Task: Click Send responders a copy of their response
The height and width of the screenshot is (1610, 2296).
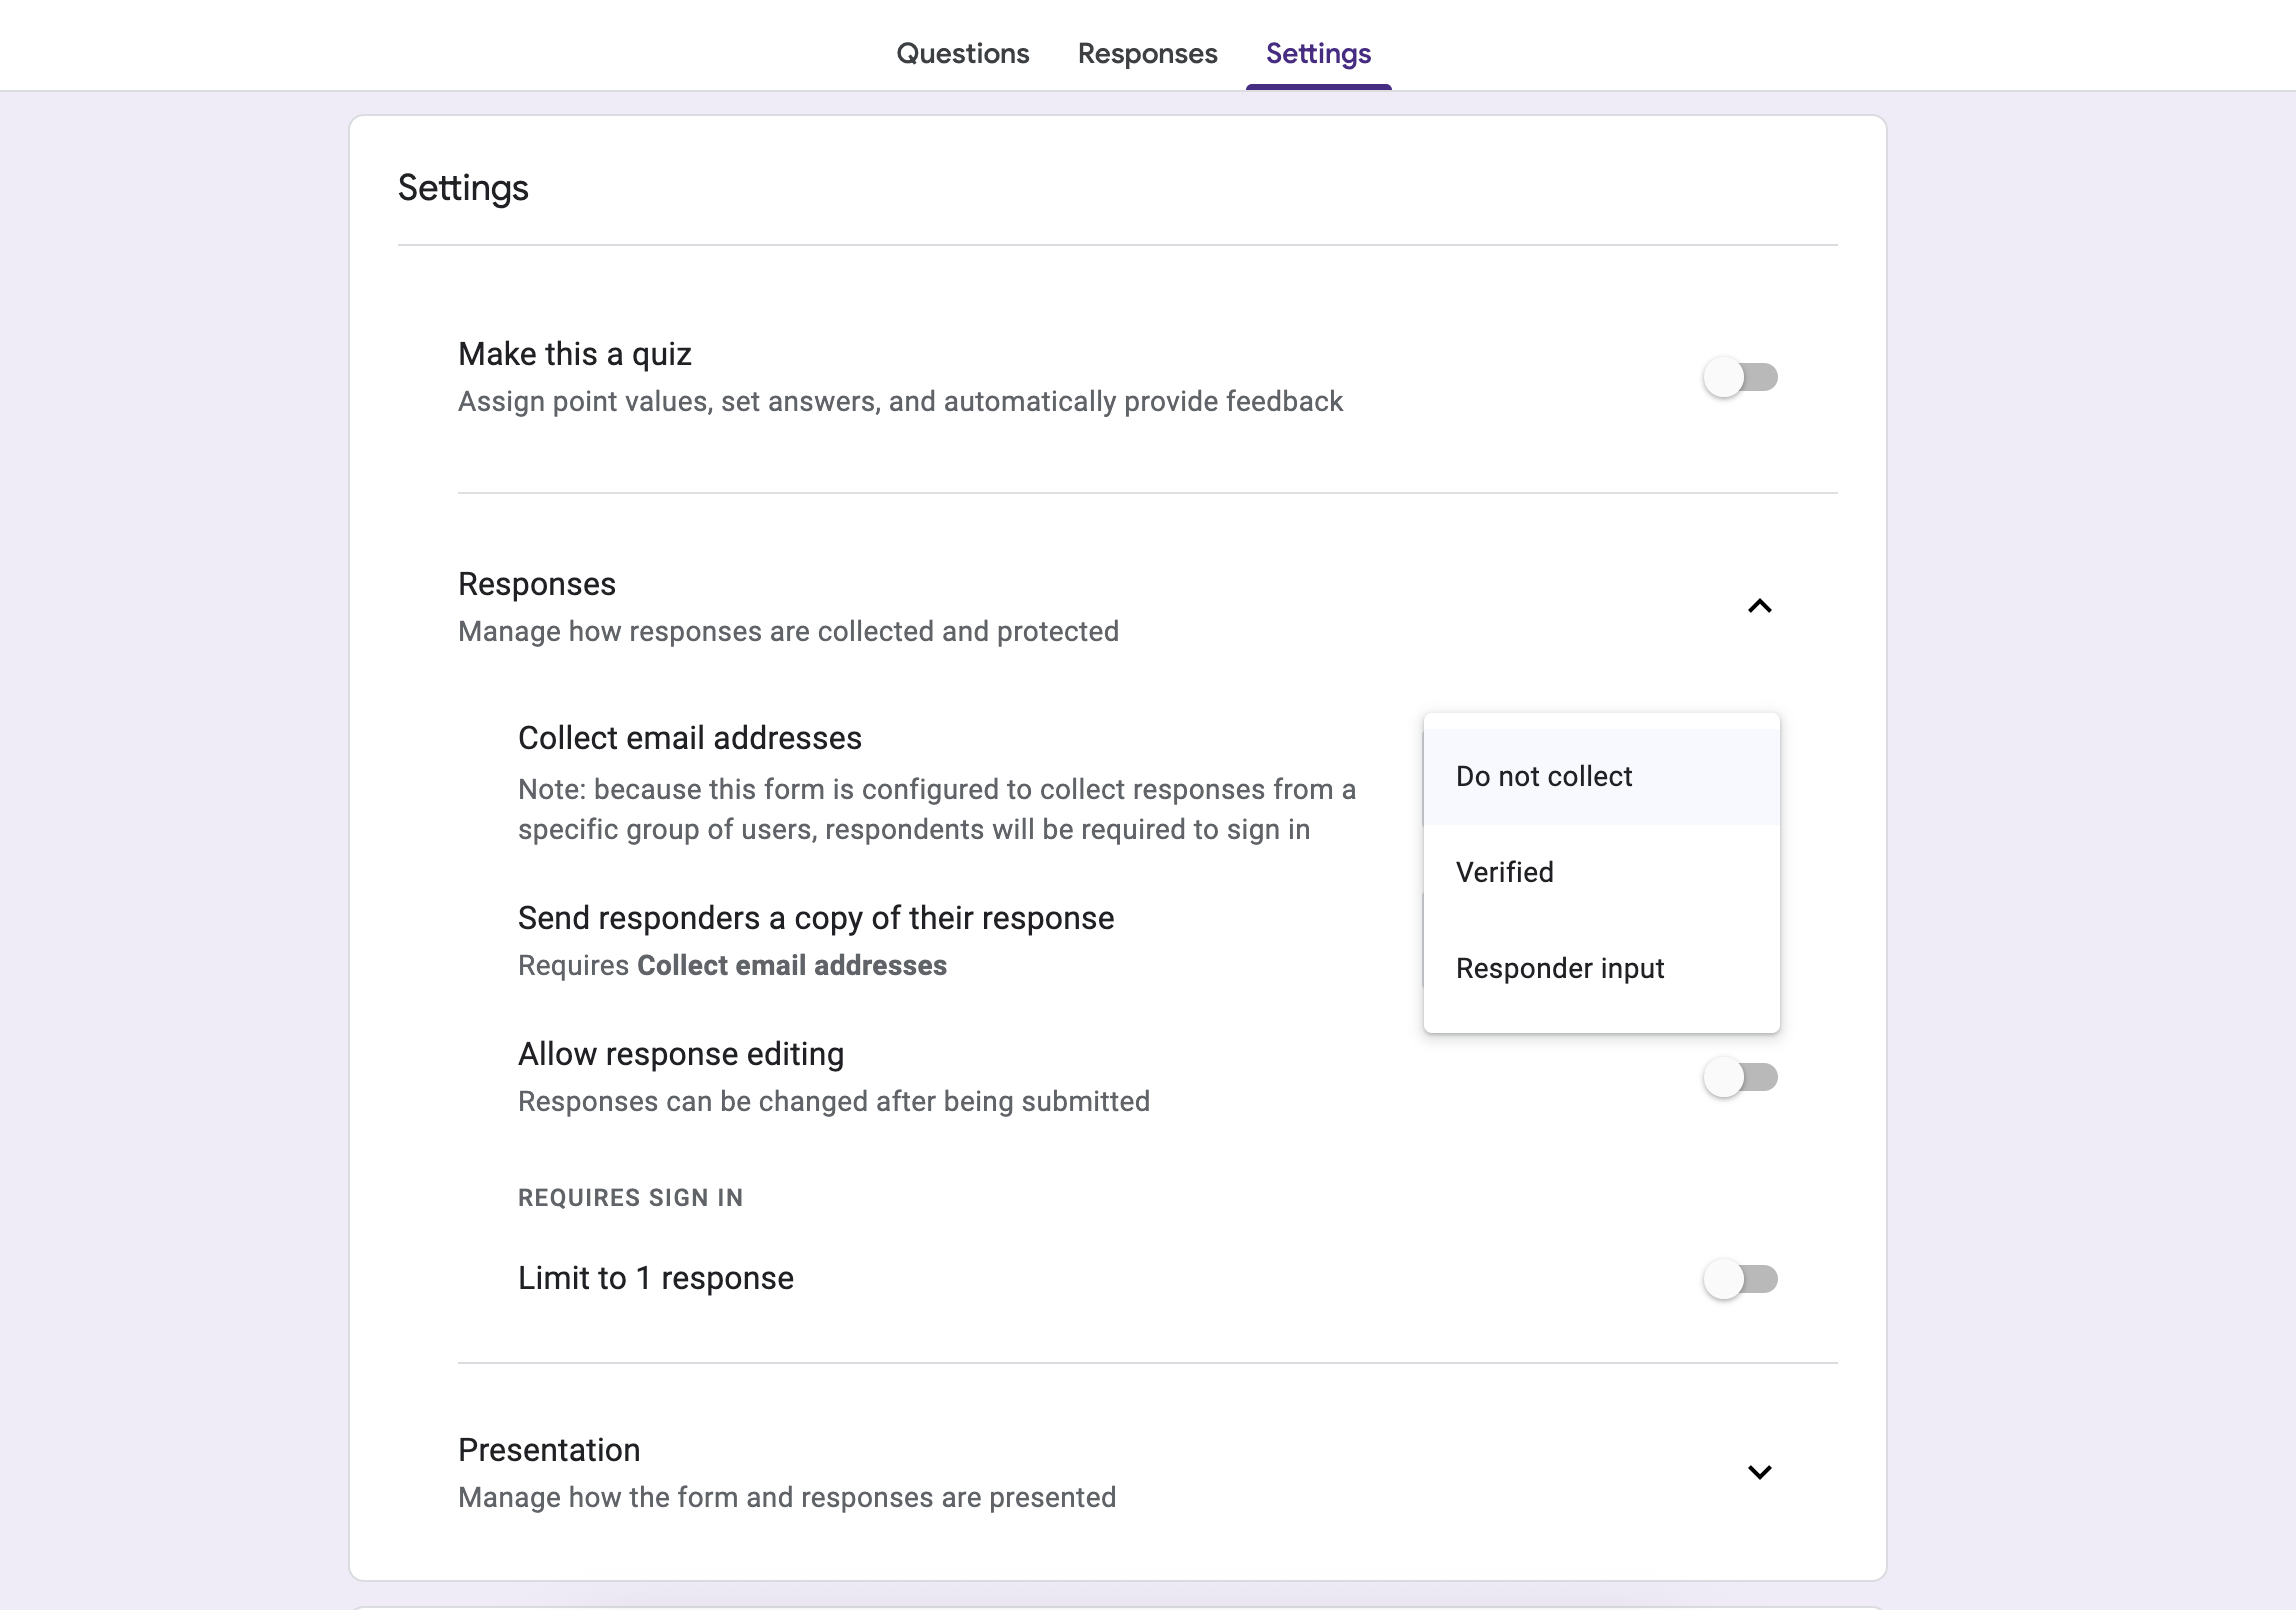Action: (815, 917)
